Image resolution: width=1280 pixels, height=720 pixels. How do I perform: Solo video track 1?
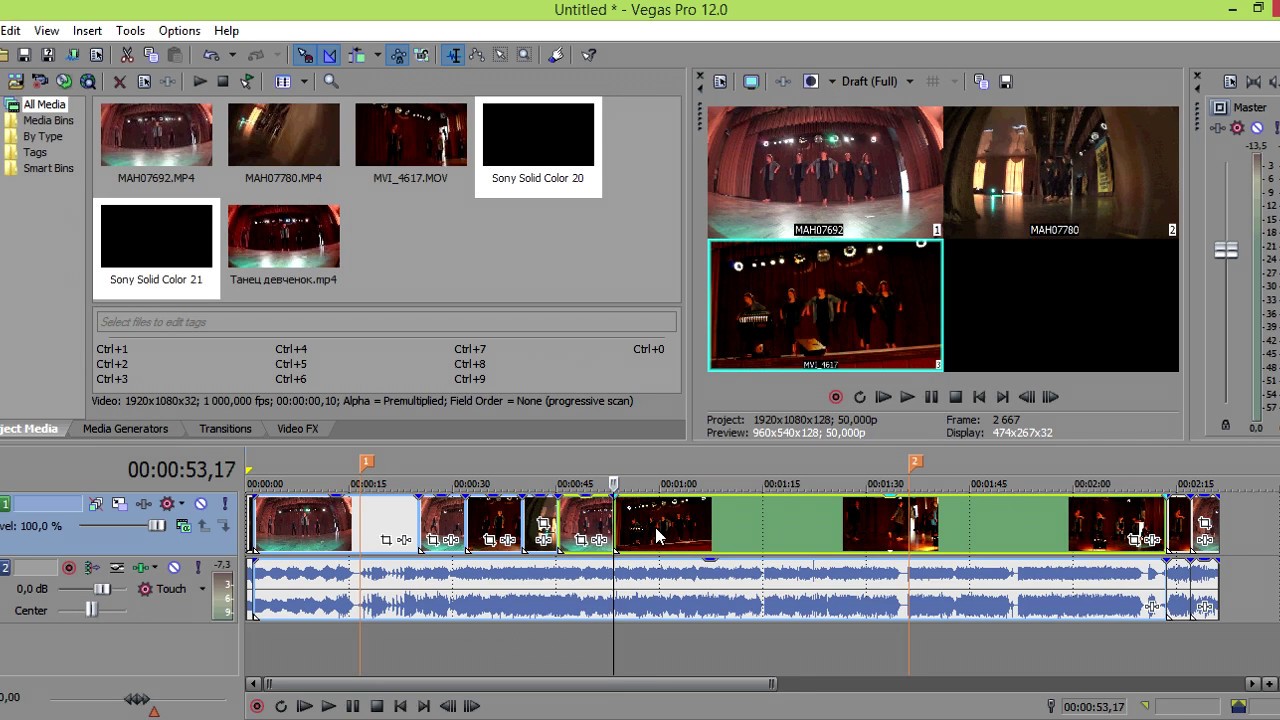tap(225, 504)
